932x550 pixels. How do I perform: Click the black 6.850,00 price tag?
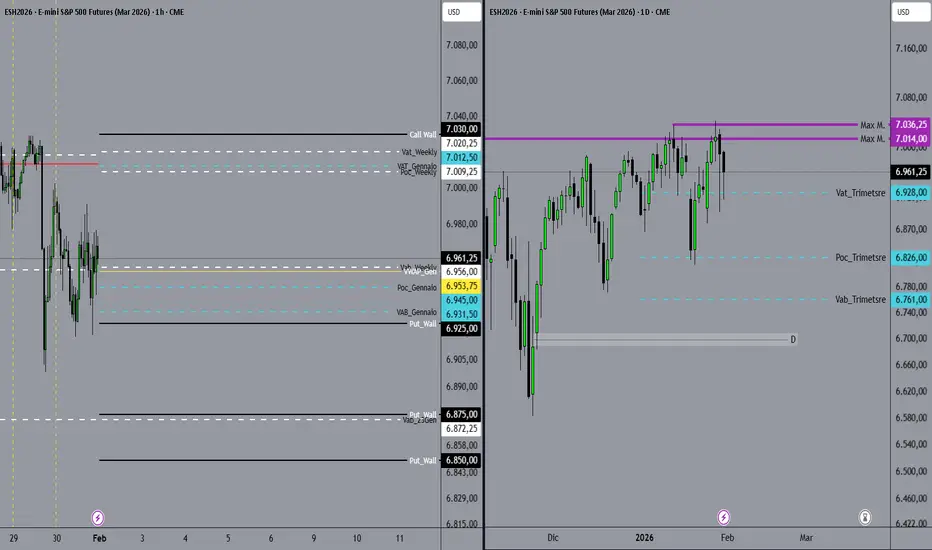[x=461, y=460]
